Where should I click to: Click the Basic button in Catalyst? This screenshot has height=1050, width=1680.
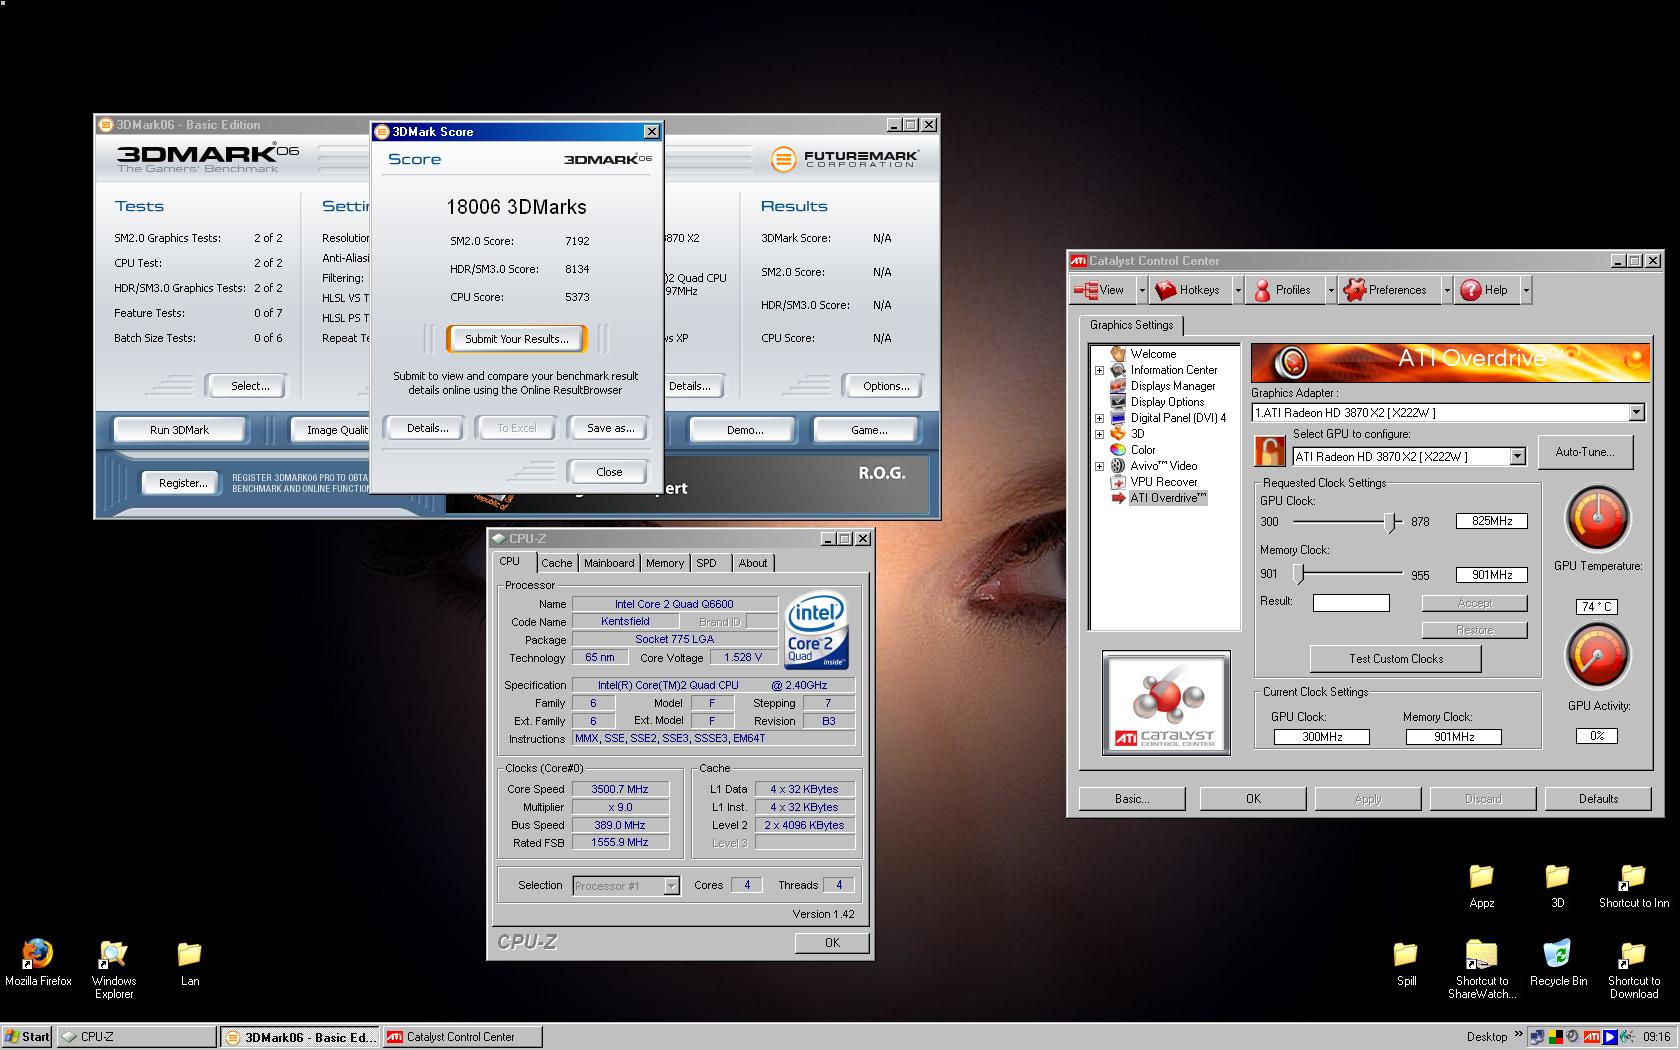tap(1132, 799)
